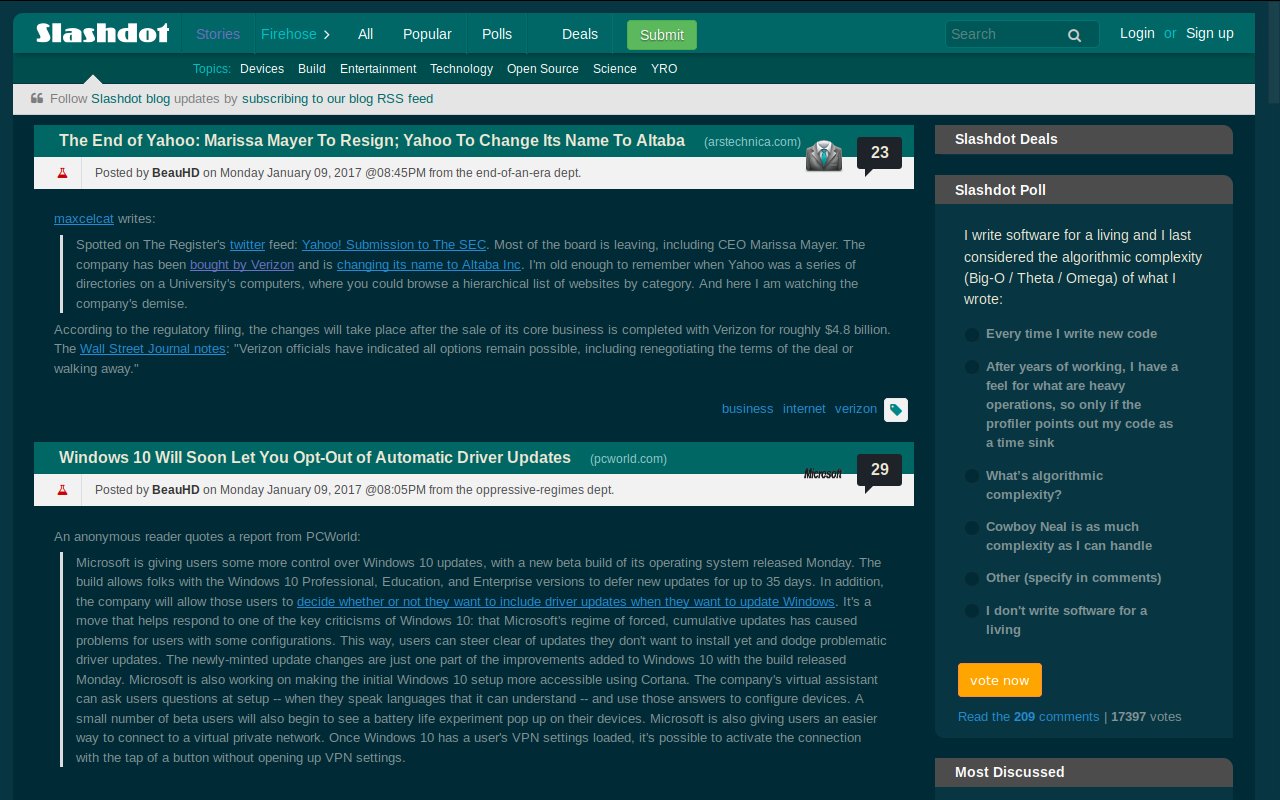Select the Build topic
1280x800 pixels.
point(312,69)
